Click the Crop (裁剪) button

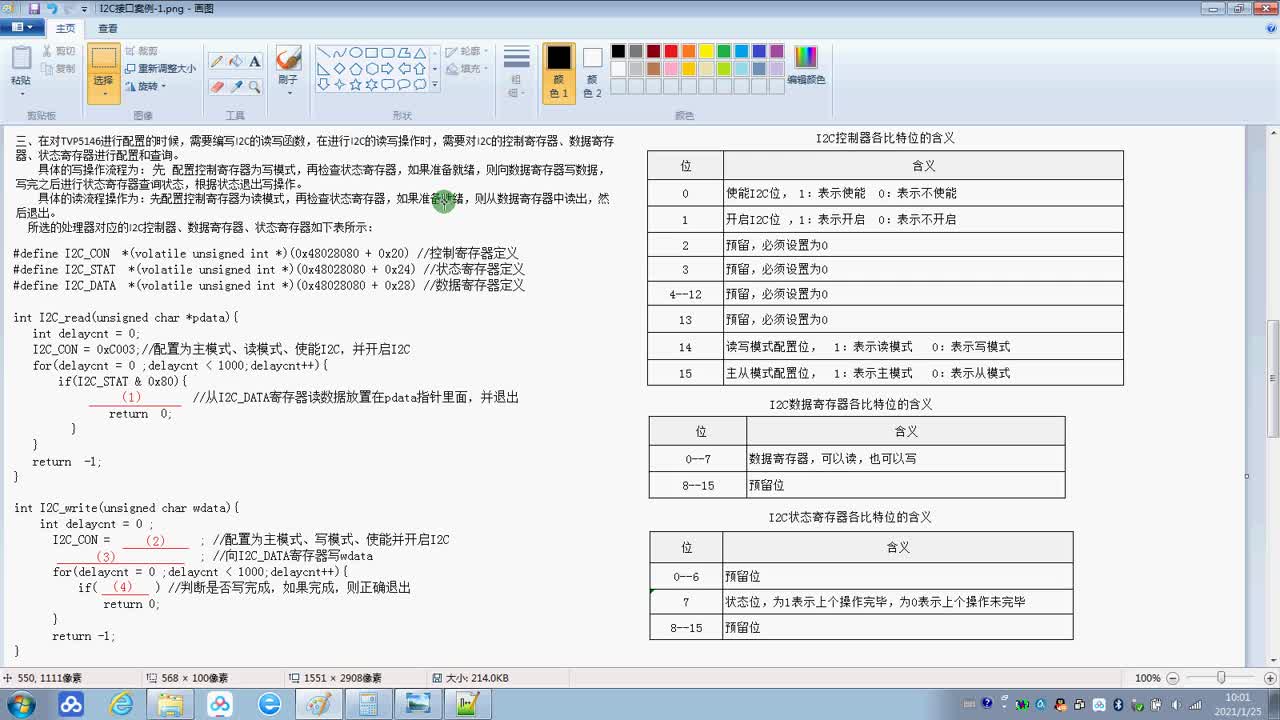[x=142, y=51]
